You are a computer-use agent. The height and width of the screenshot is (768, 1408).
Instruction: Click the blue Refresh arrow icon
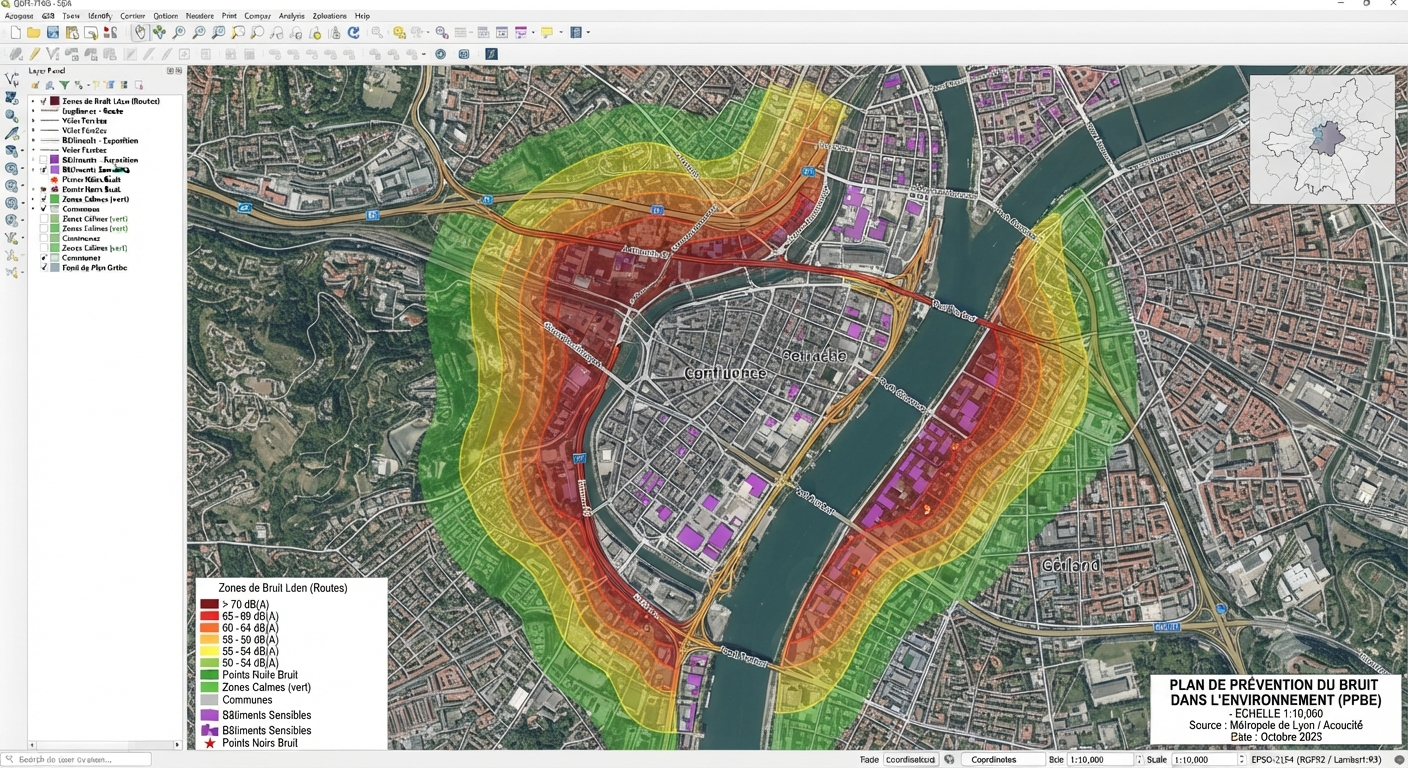pos(354,33)
